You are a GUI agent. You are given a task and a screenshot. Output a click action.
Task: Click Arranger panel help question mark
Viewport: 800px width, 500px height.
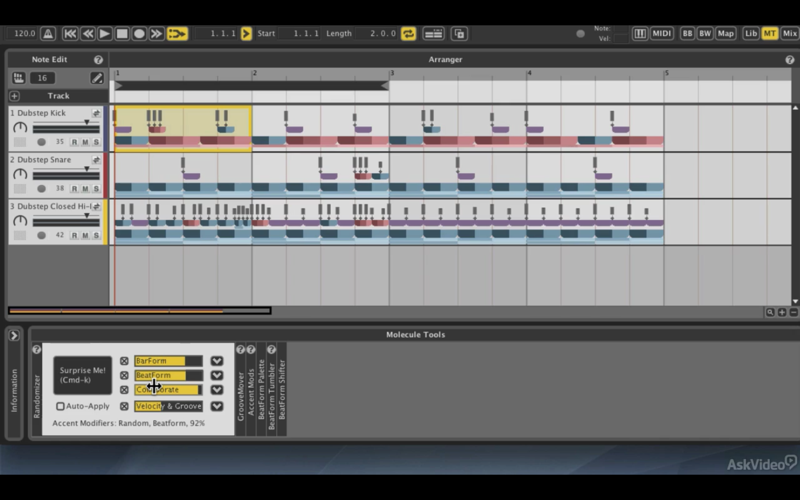click(790, 60)
